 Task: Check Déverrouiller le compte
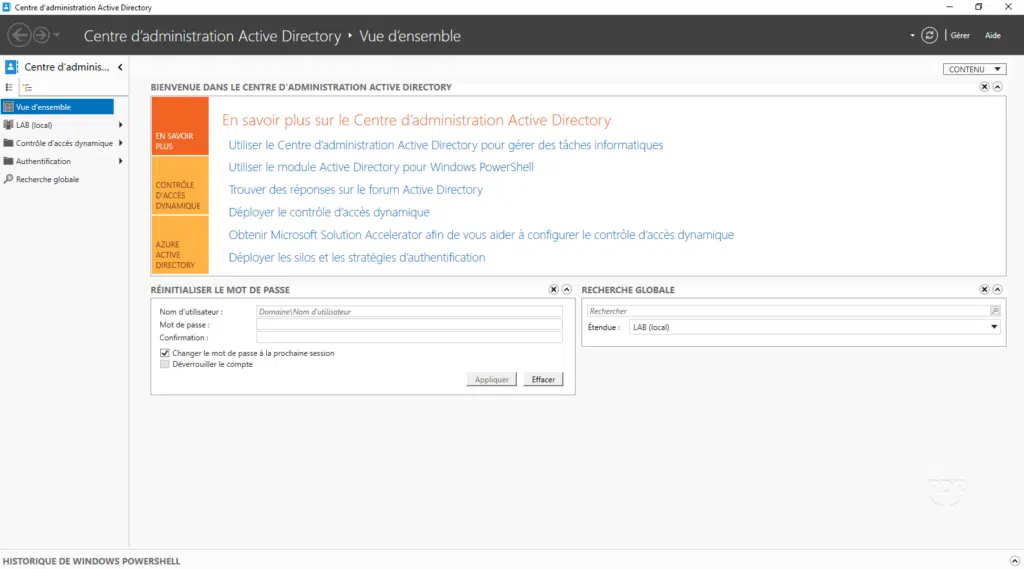165,365
